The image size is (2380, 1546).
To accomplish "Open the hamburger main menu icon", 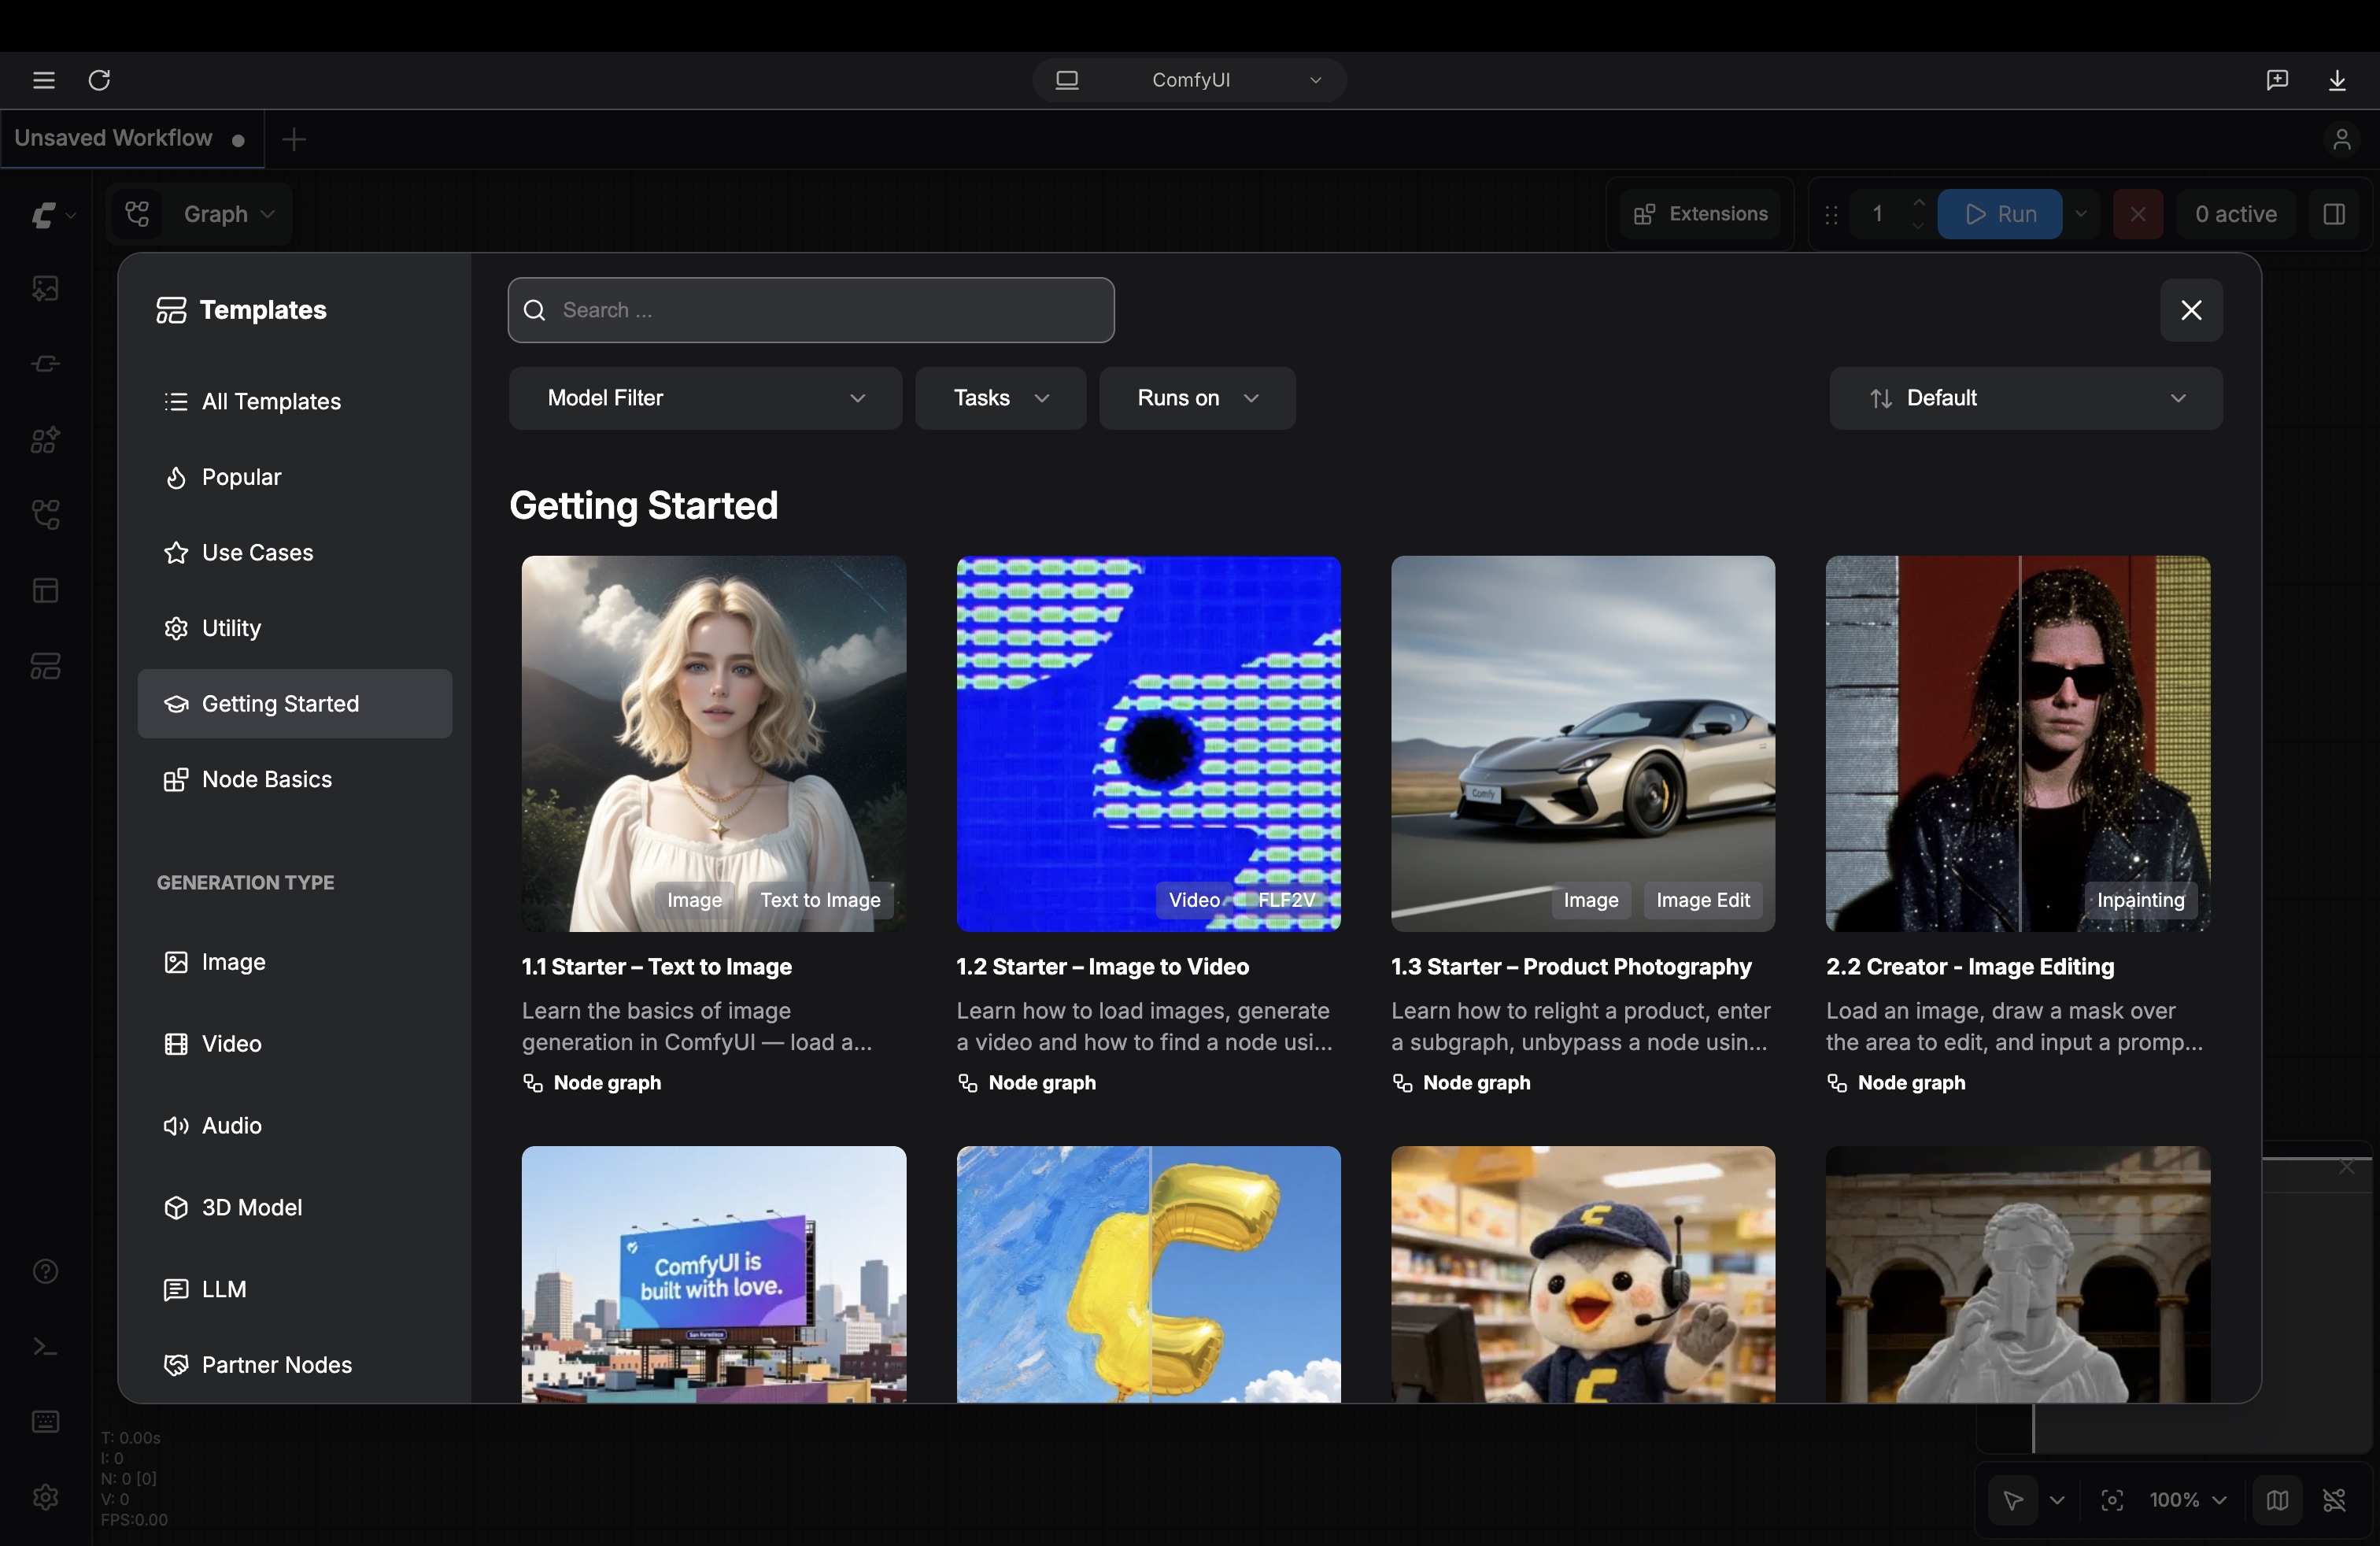I will 44,80.
